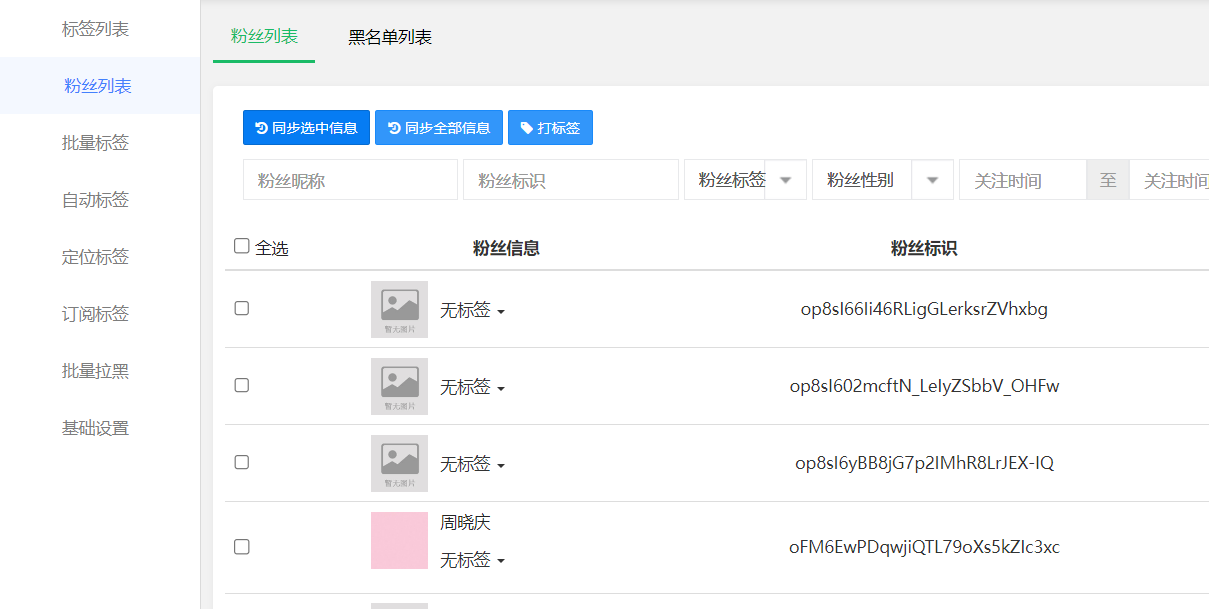The width and height of the screenshot is (1209, 609).
Task: Click the identifier oFM6EwPDqwjiQTL79oXs5kZIc3xc
Action: click(924, 547)
